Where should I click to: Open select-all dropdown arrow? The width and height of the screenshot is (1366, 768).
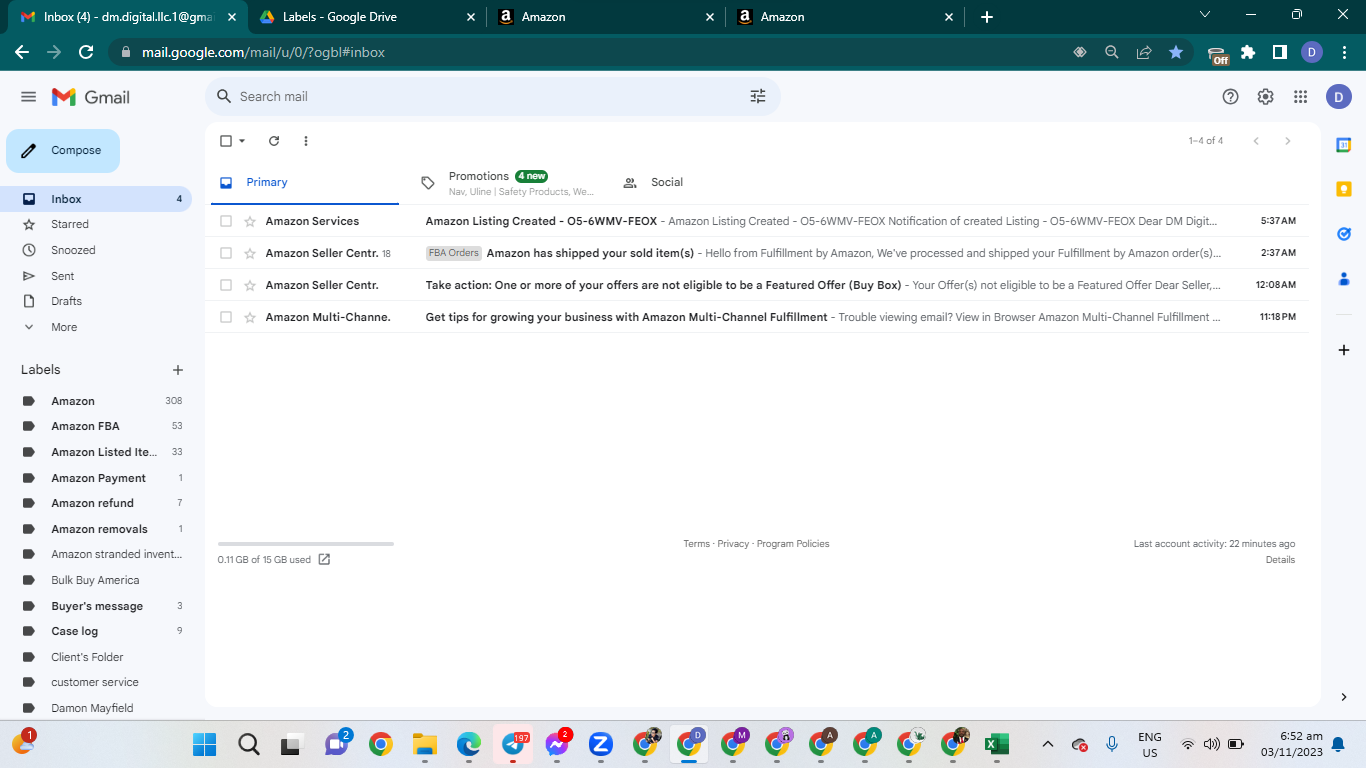(x=242, y=141)
